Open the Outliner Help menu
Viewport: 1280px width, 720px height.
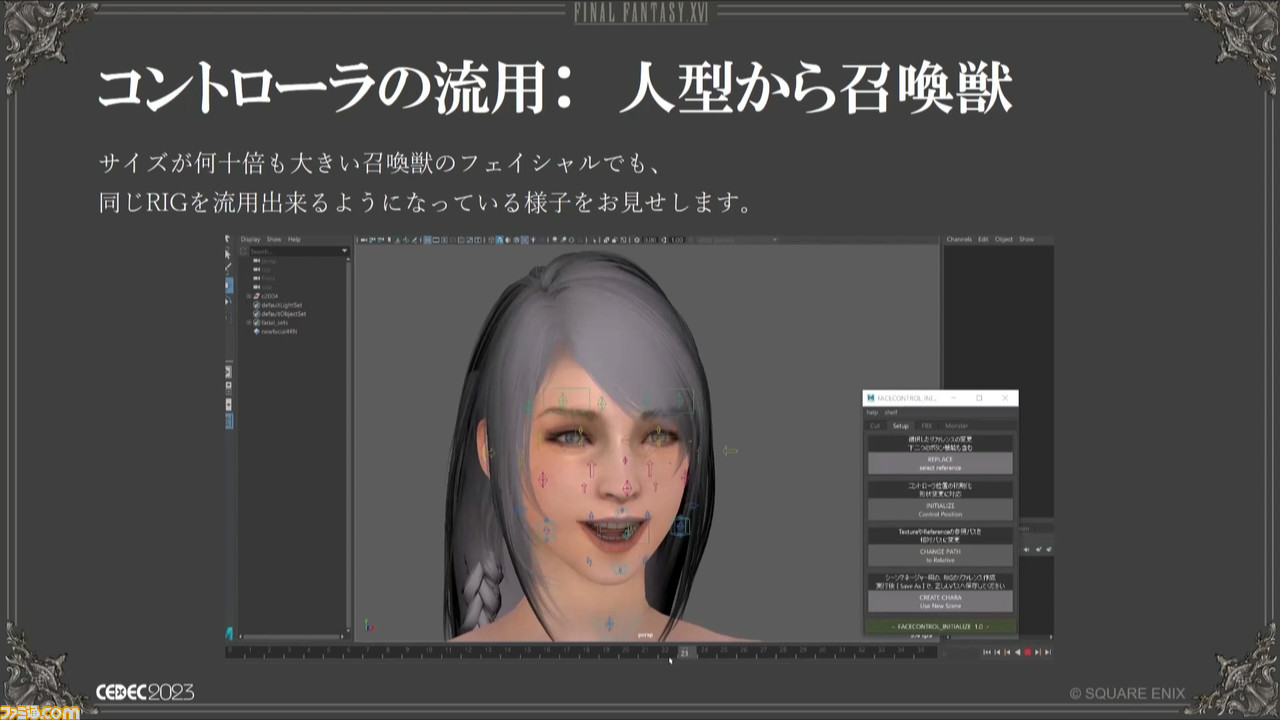[x=294, y=240]
